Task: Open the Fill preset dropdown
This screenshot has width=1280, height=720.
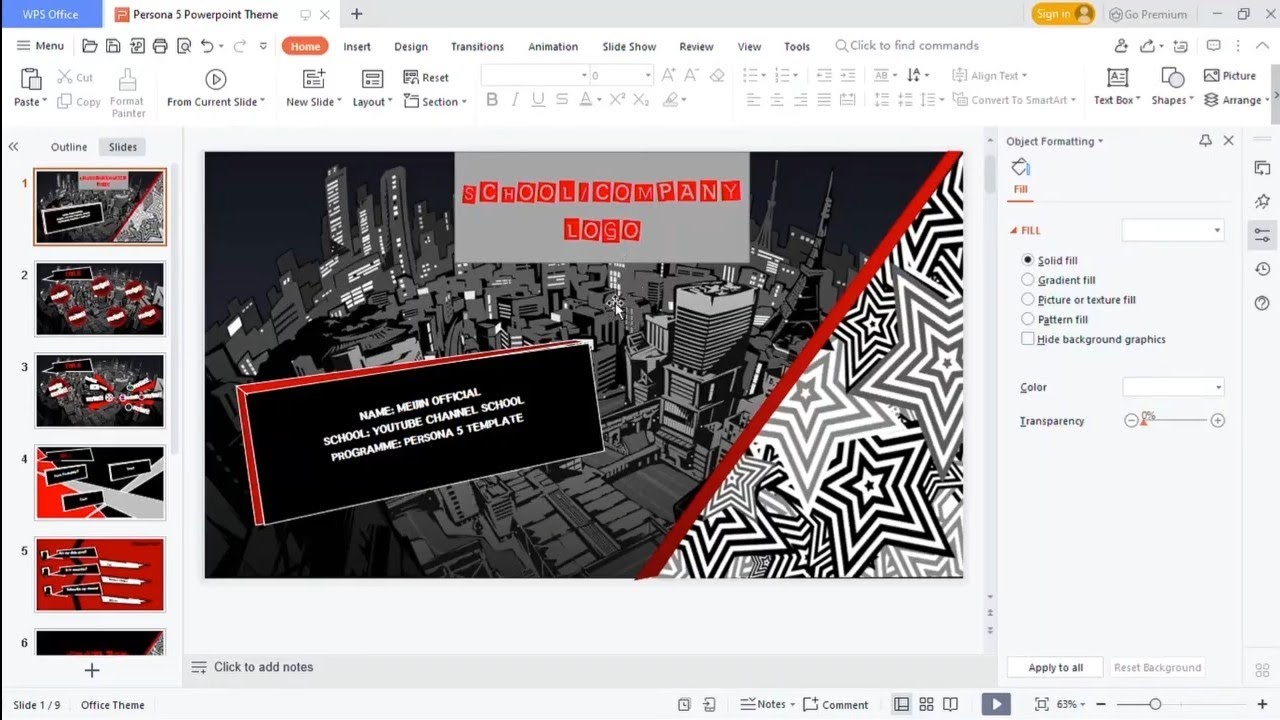Action: (1173, 230)
